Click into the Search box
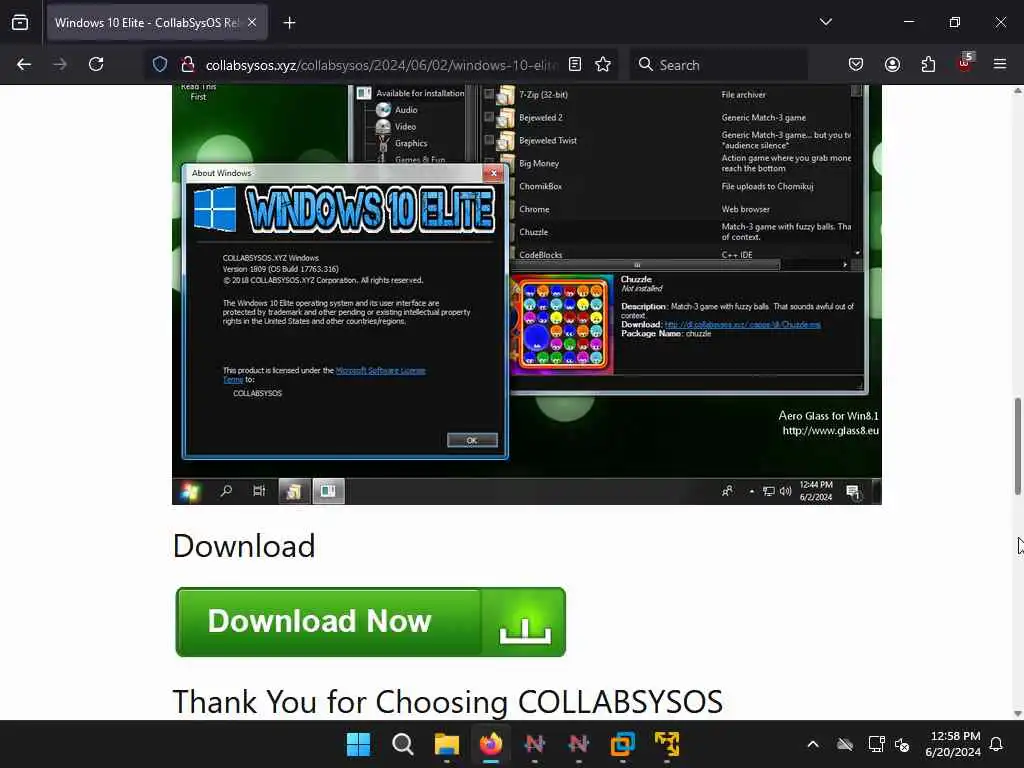1024x768 pixels. pos(718,65)
